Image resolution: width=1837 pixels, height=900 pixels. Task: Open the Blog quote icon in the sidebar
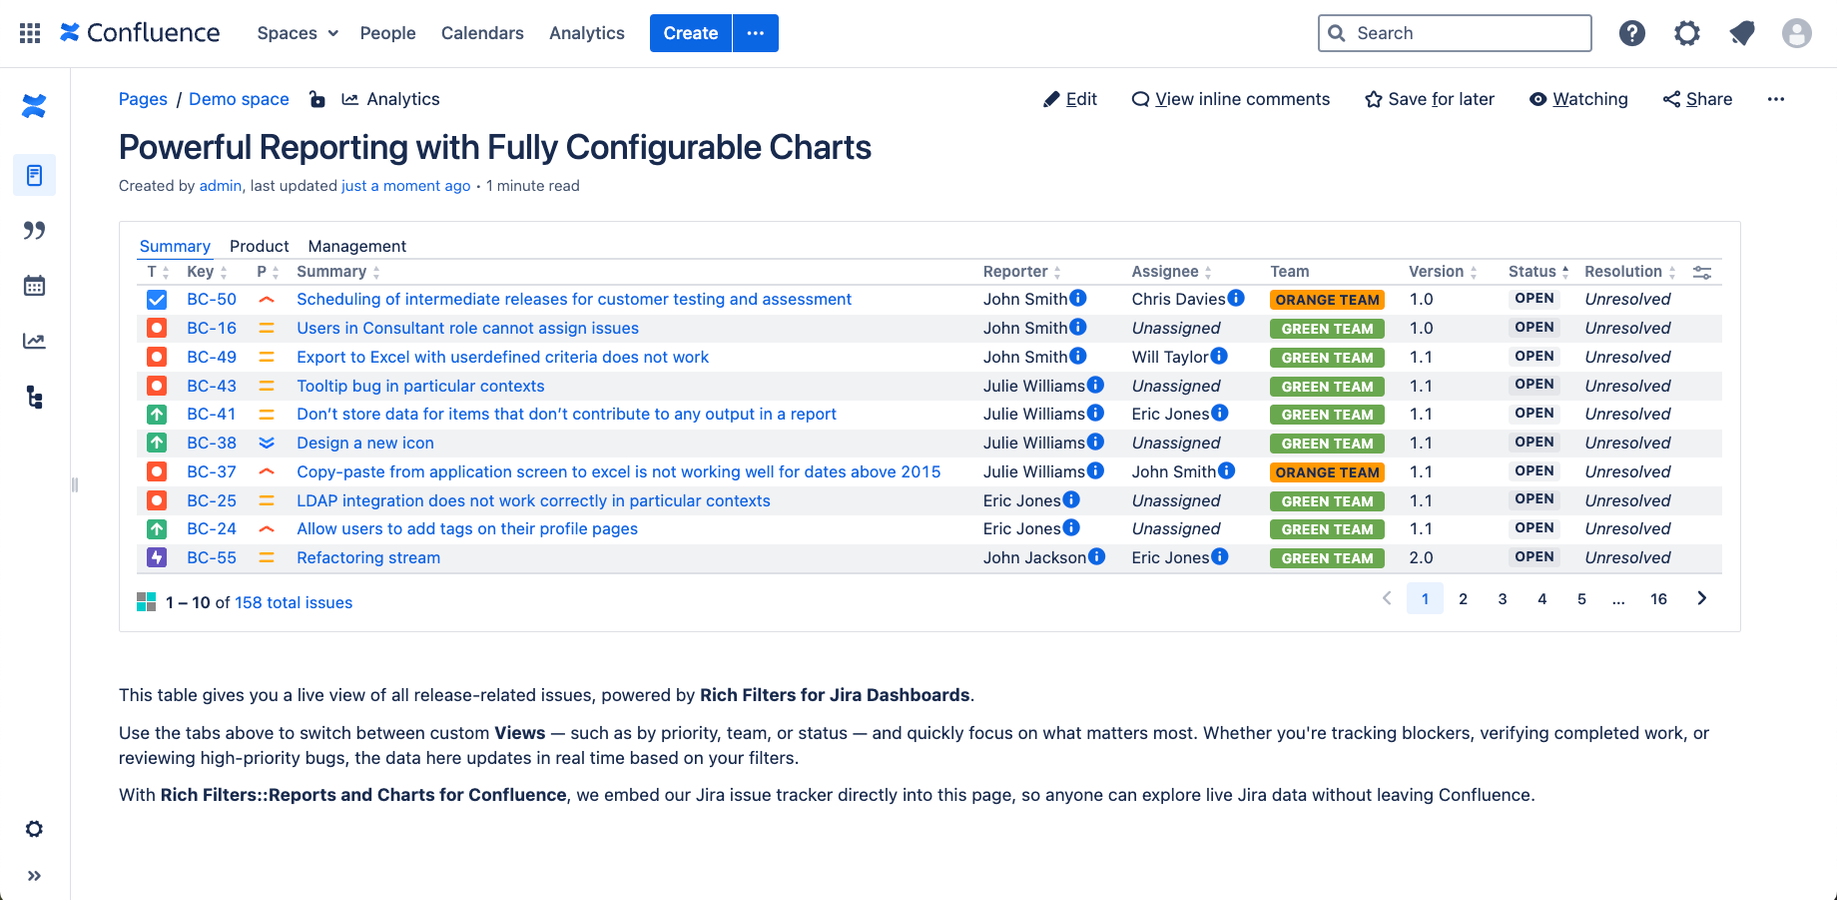click(x=34, y=231)
